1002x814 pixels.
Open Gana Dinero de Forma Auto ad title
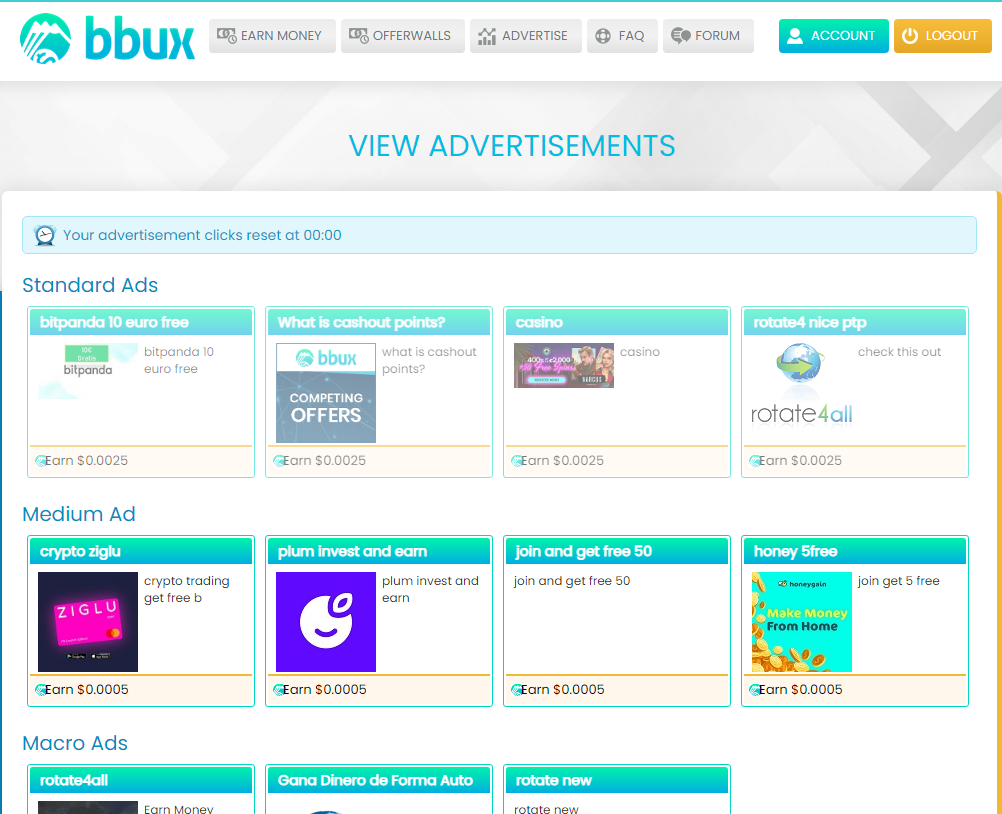(375, 780)
